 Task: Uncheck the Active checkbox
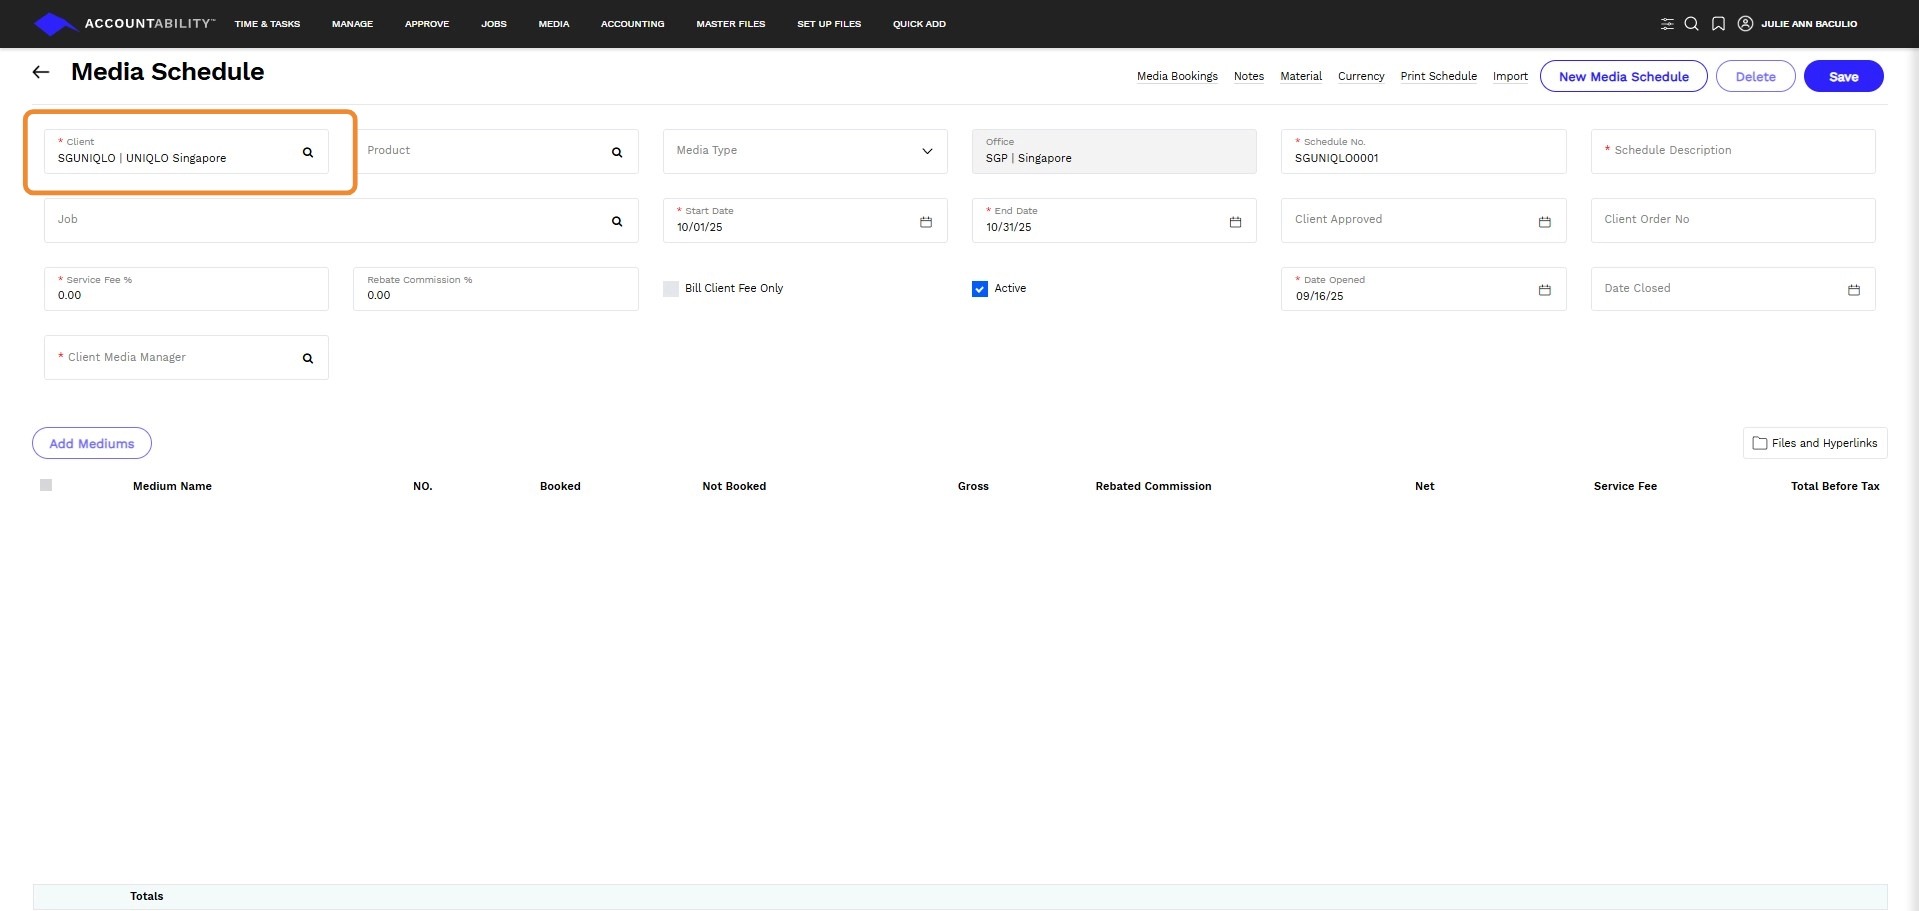coord(980,289)
